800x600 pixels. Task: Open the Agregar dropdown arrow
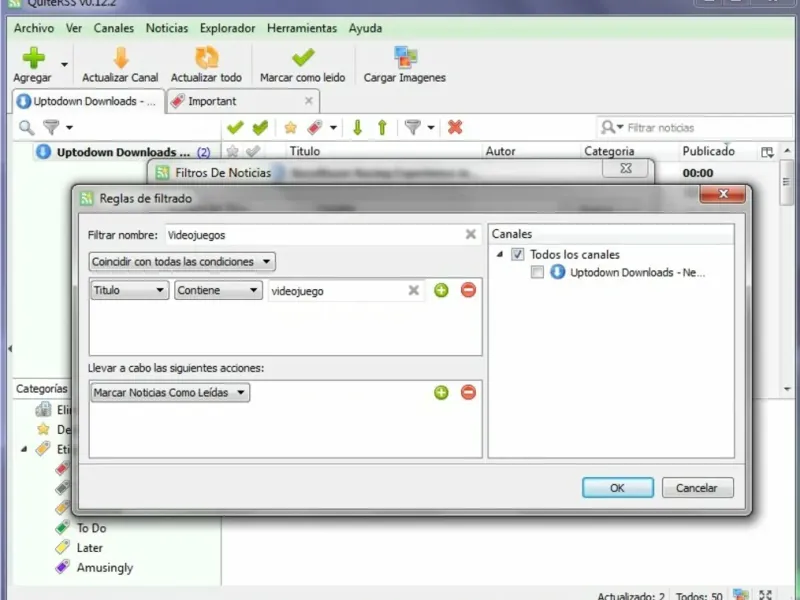(x=64, y=65)
